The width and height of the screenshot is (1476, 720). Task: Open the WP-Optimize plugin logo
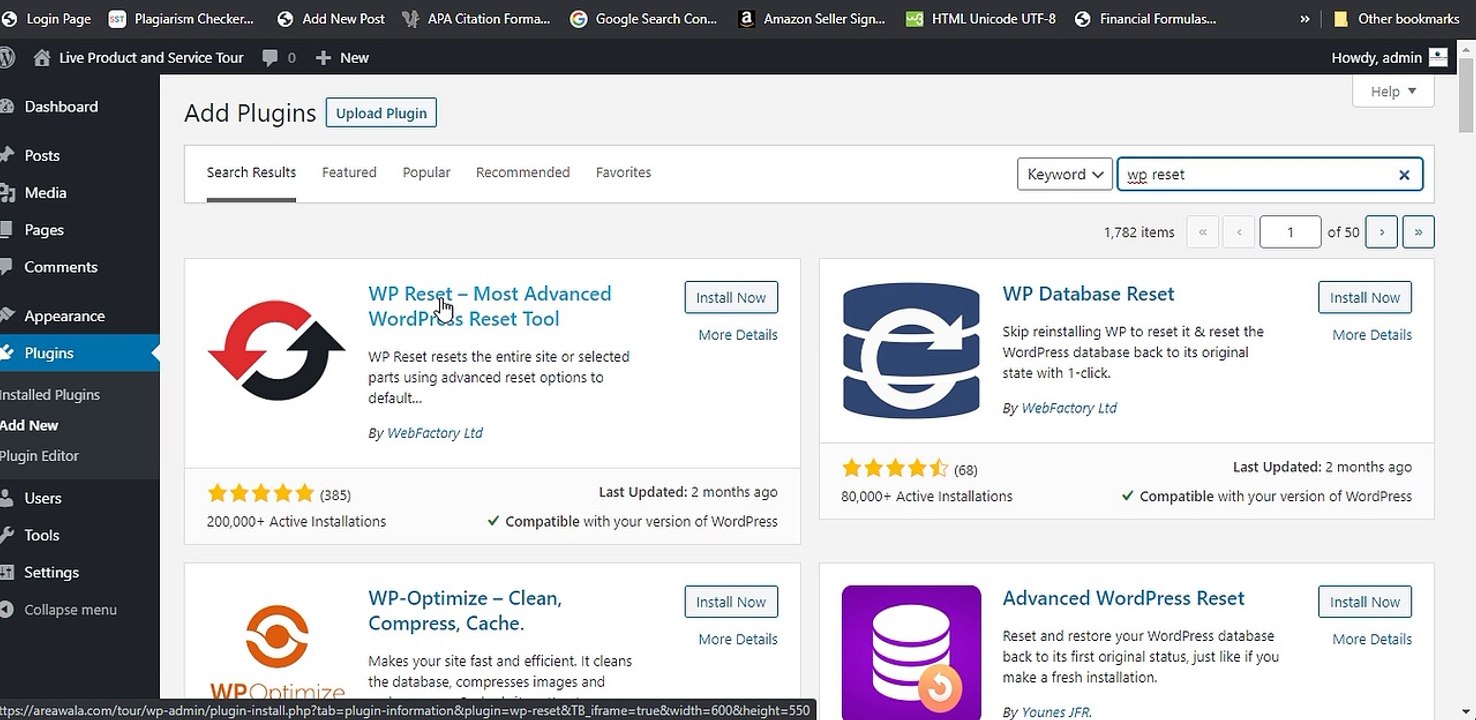coord(277,652)
